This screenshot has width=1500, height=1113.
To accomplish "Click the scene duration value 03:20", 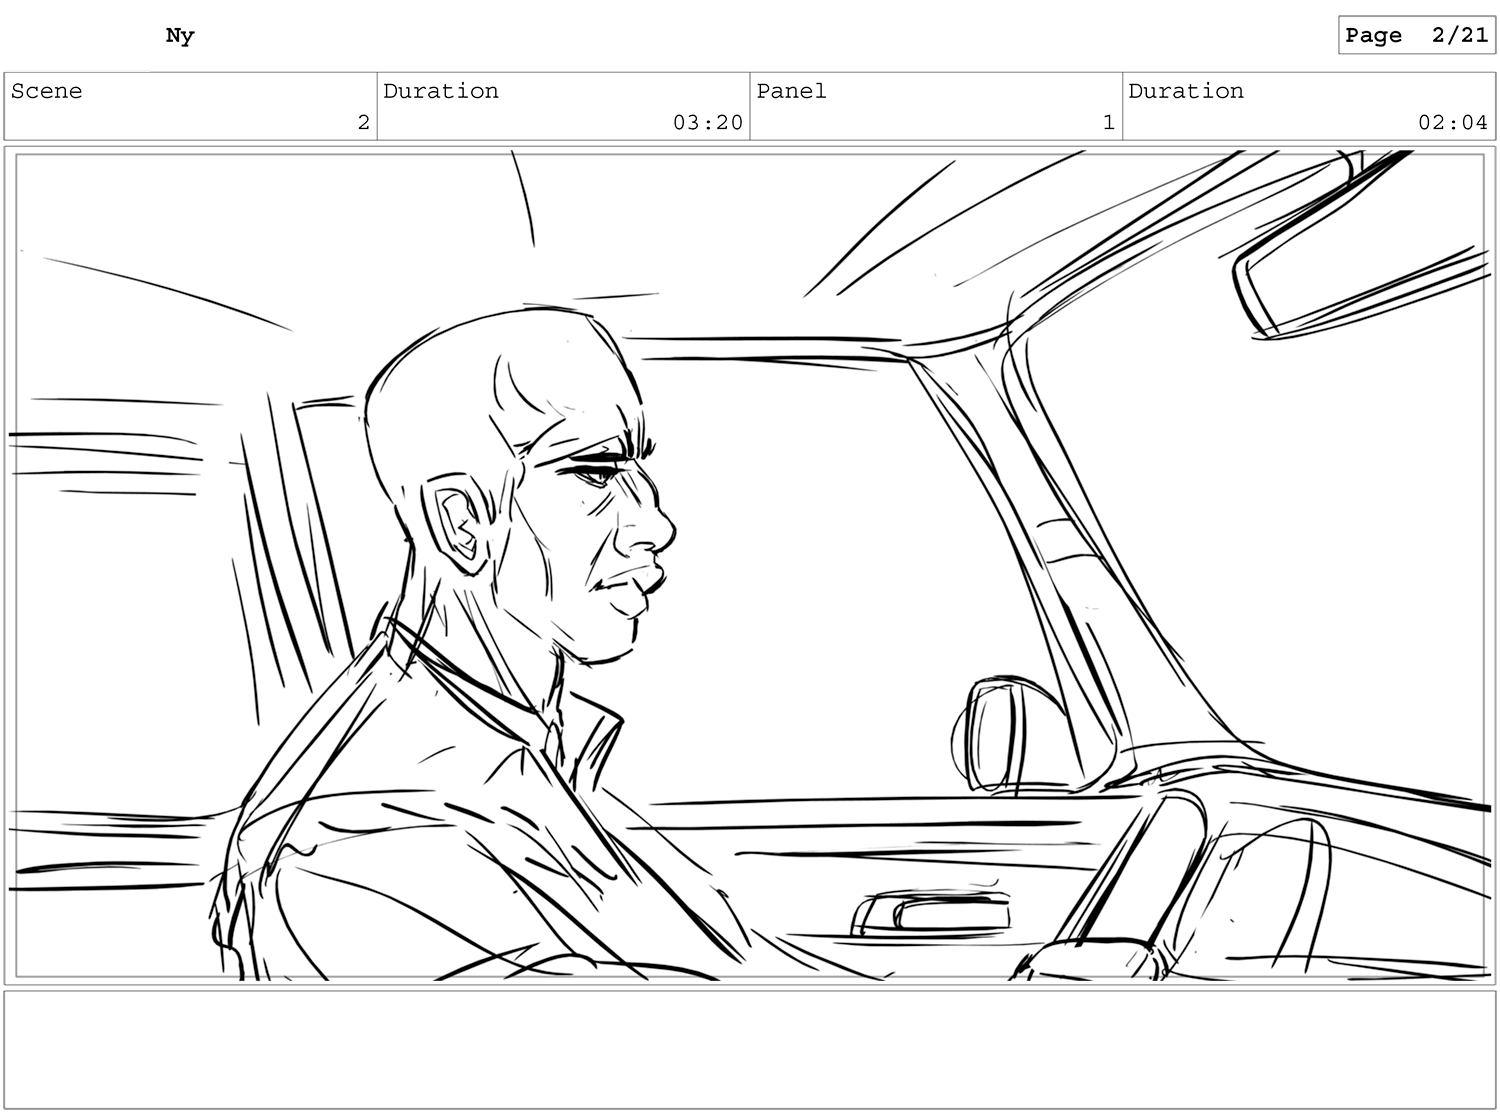I will tap(707, 122).
